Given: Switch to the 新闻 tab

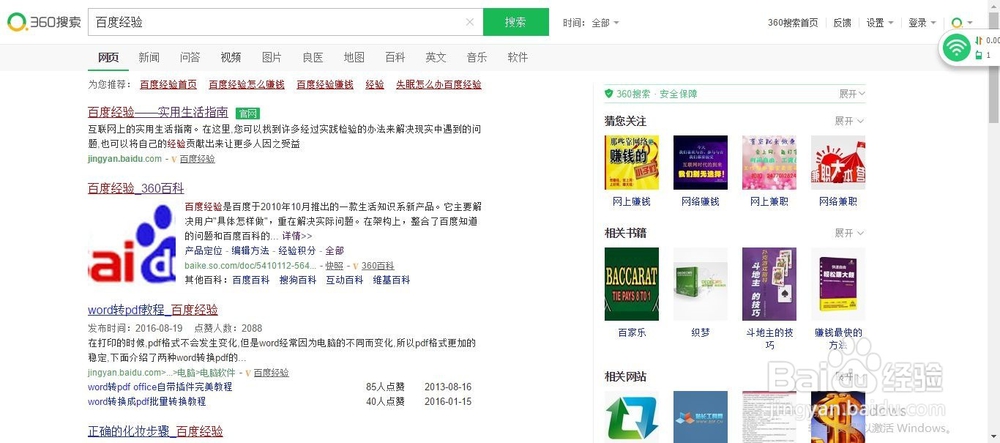Looking at the screenshot, I should pyautogui.click(x=149, y=57).
